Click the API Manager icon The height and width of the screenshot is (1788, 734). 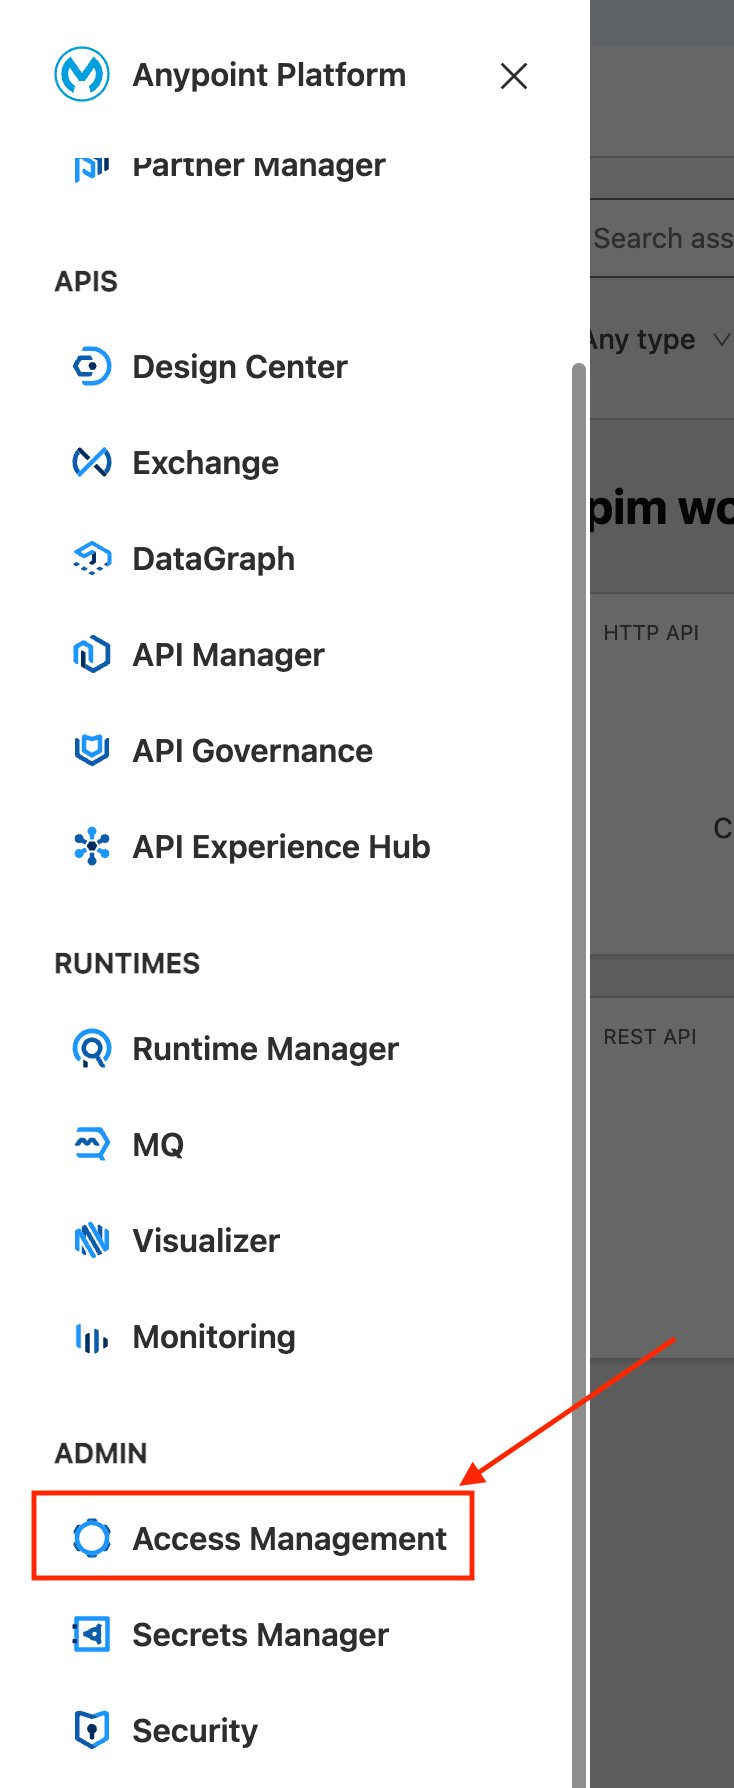coord(92,655)
